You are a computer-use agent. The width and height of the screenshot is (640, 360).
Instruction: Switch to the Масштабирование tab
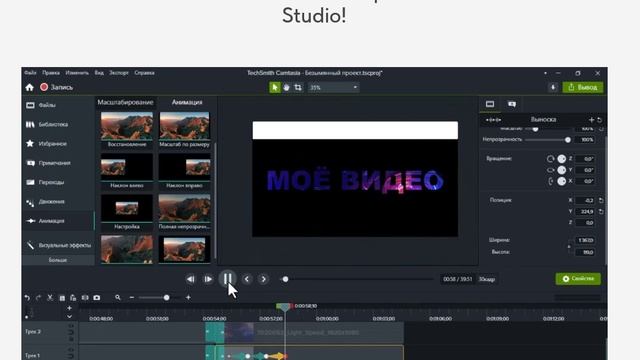[125, 102]
